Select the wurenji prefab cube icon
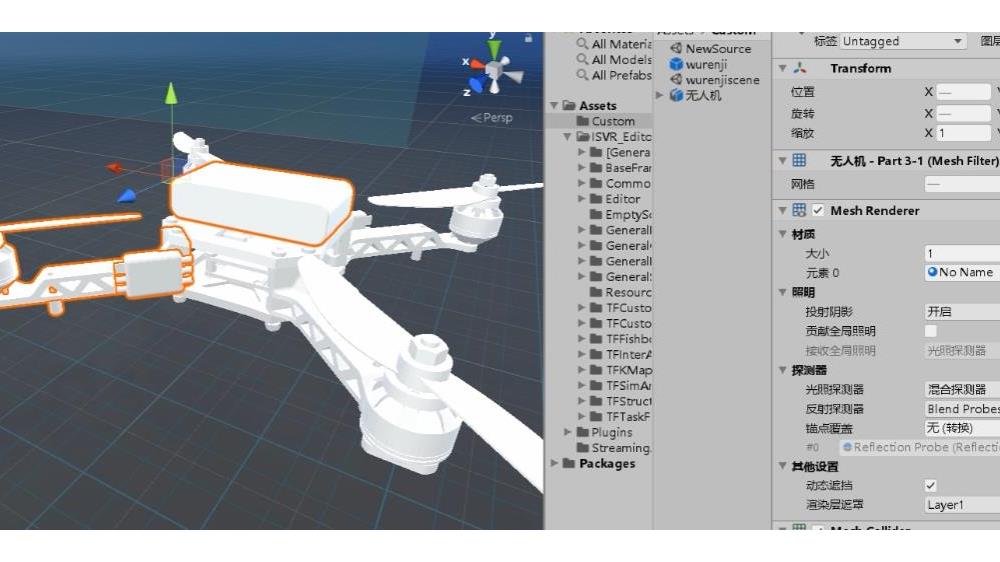 [676, 64]
